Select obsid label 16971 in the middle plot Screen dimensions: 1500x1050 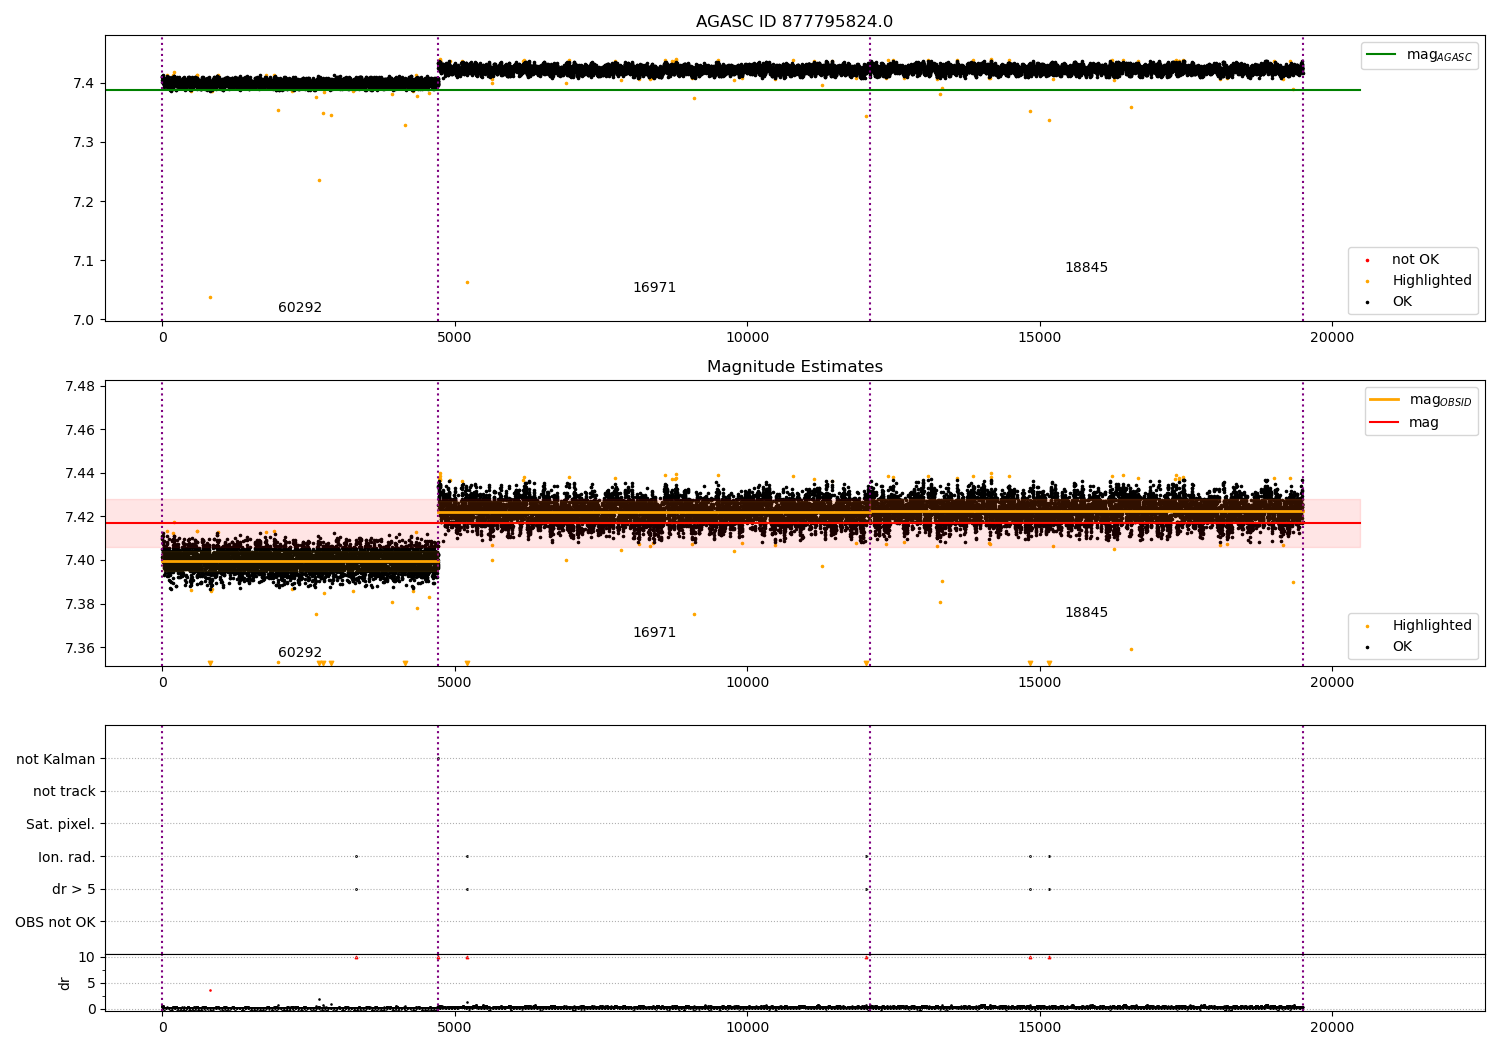(x=654, y=633)
